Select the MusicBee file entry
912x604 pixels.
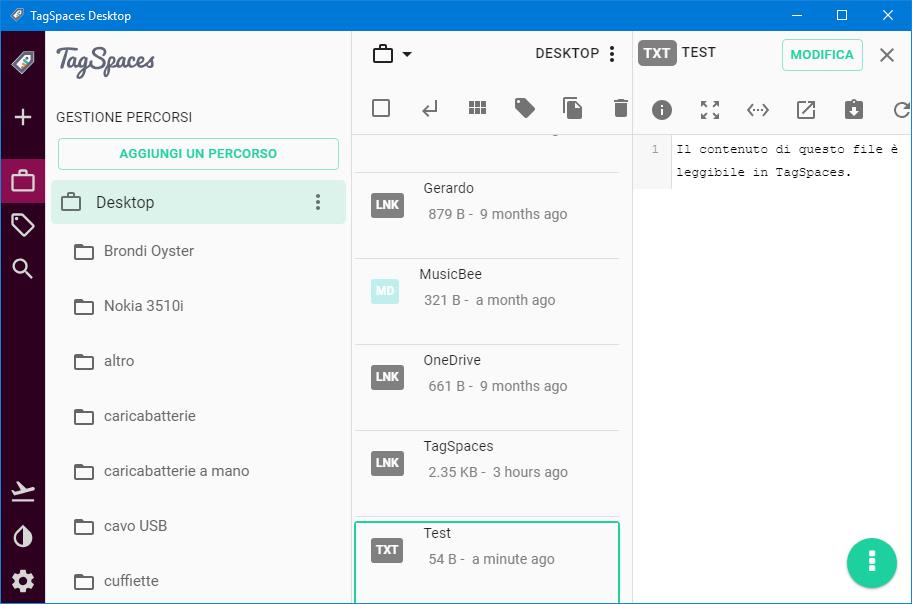tap(487, 301)
